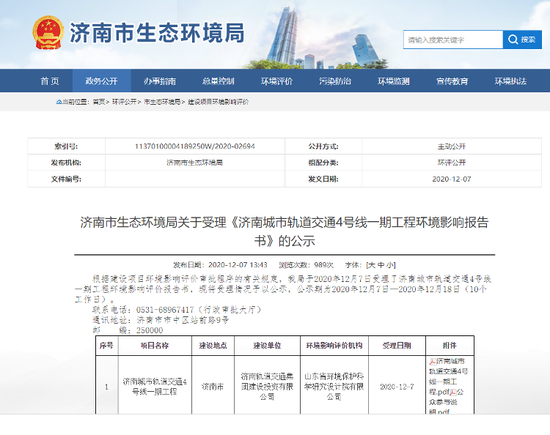Open the 办事指南 navigation tab

[160, 81]
